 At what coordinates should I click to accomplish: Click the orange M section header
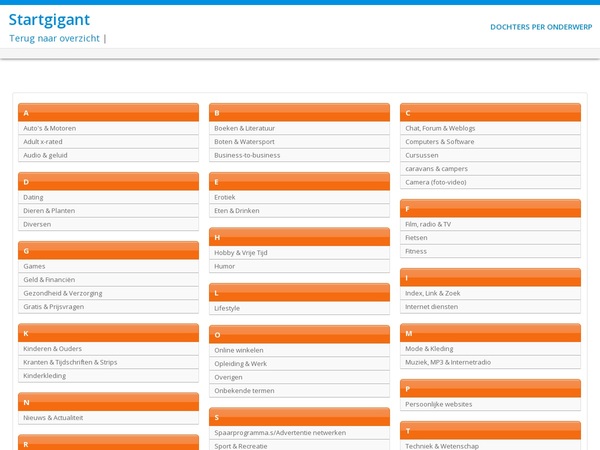[x=490, y=333]
